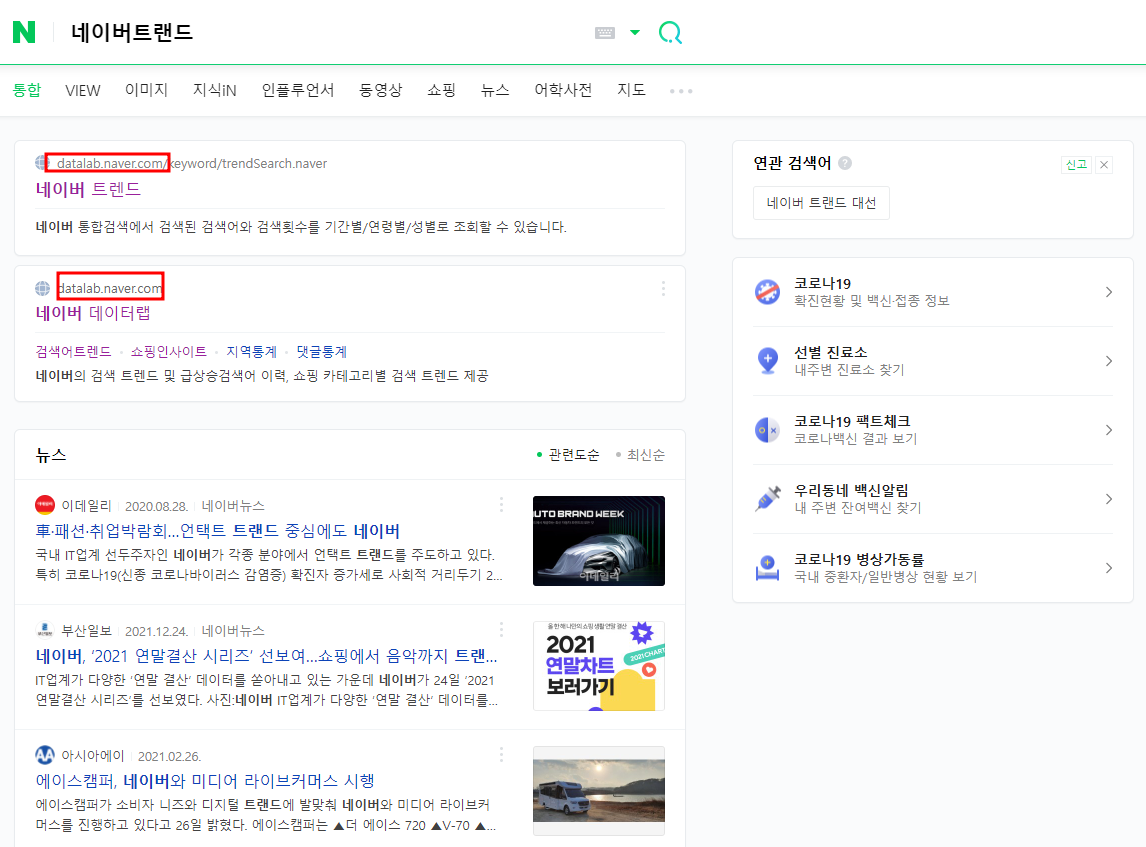
Task: Click the search field containing 네이버트랜드
Action: (322, 32)
